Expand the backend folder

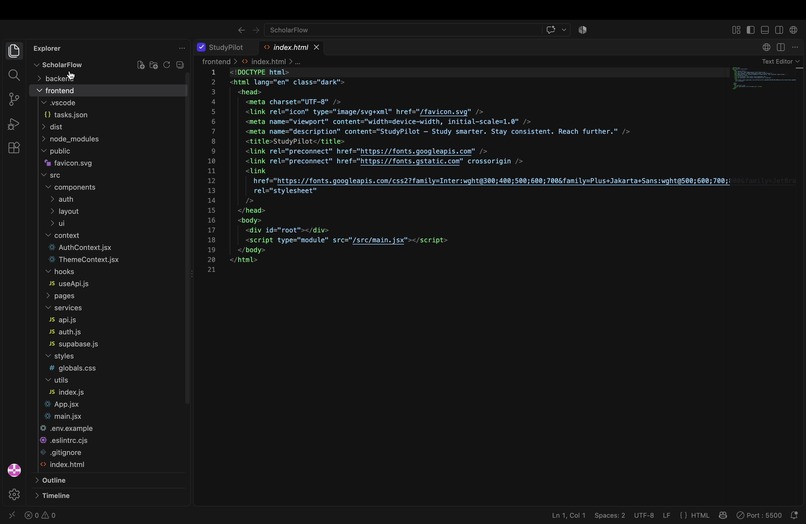(x=108, y=78)
